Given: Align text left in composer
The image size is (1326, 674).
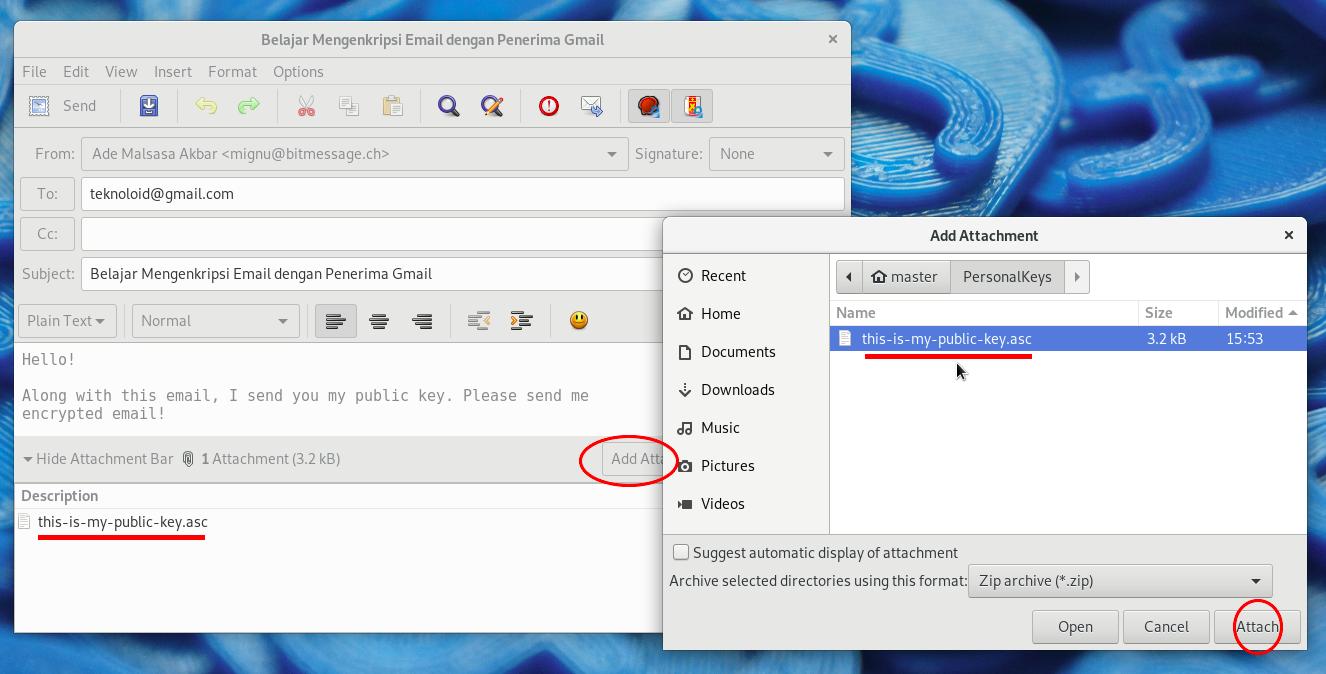Looking at the screenshot, I should pos(336,321).
